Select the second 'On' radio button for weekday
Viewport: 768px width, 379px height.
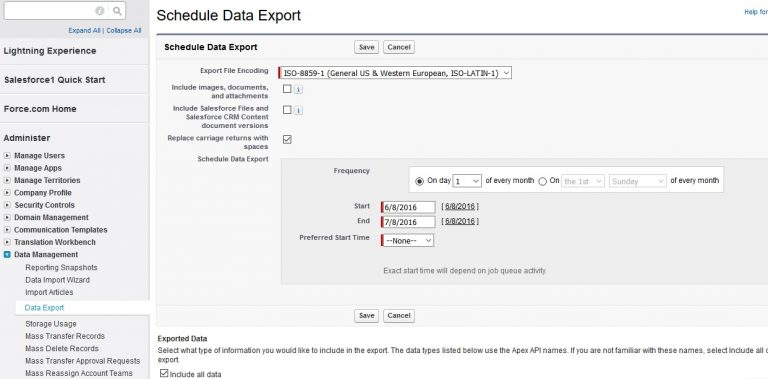click(x=542, y=181)
